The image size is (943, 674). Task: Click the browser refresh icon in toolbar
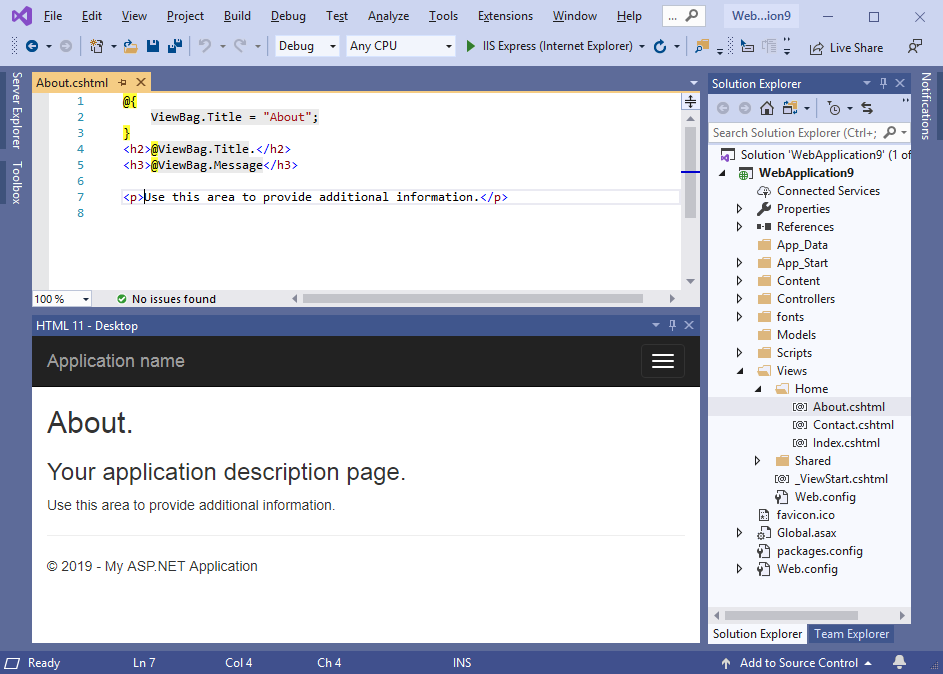(660, 46)
